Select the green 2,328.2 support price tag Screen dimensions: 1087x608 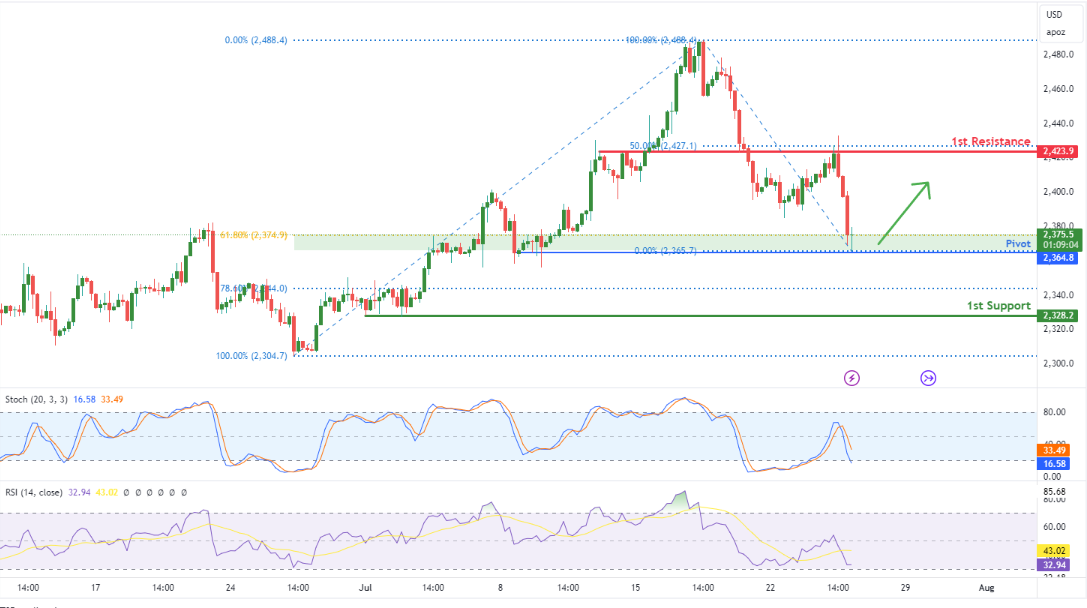pos(1057,315)
